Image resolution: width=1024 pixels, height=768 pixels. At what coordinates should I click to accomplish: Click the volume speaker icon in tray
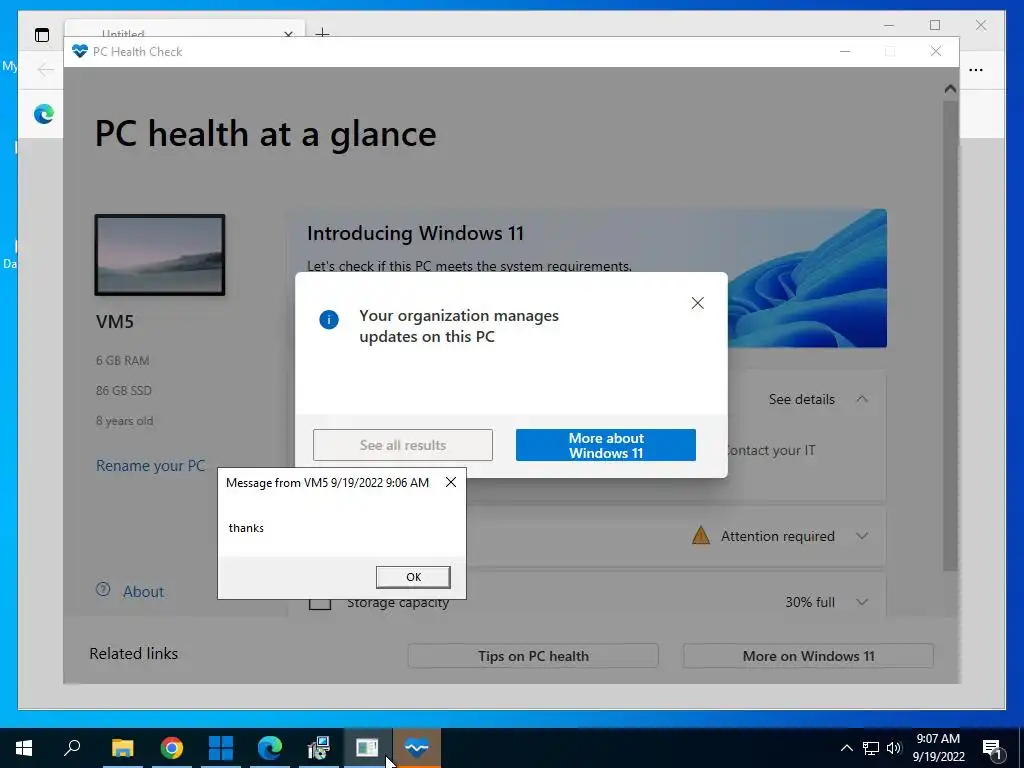coord(894,748)
